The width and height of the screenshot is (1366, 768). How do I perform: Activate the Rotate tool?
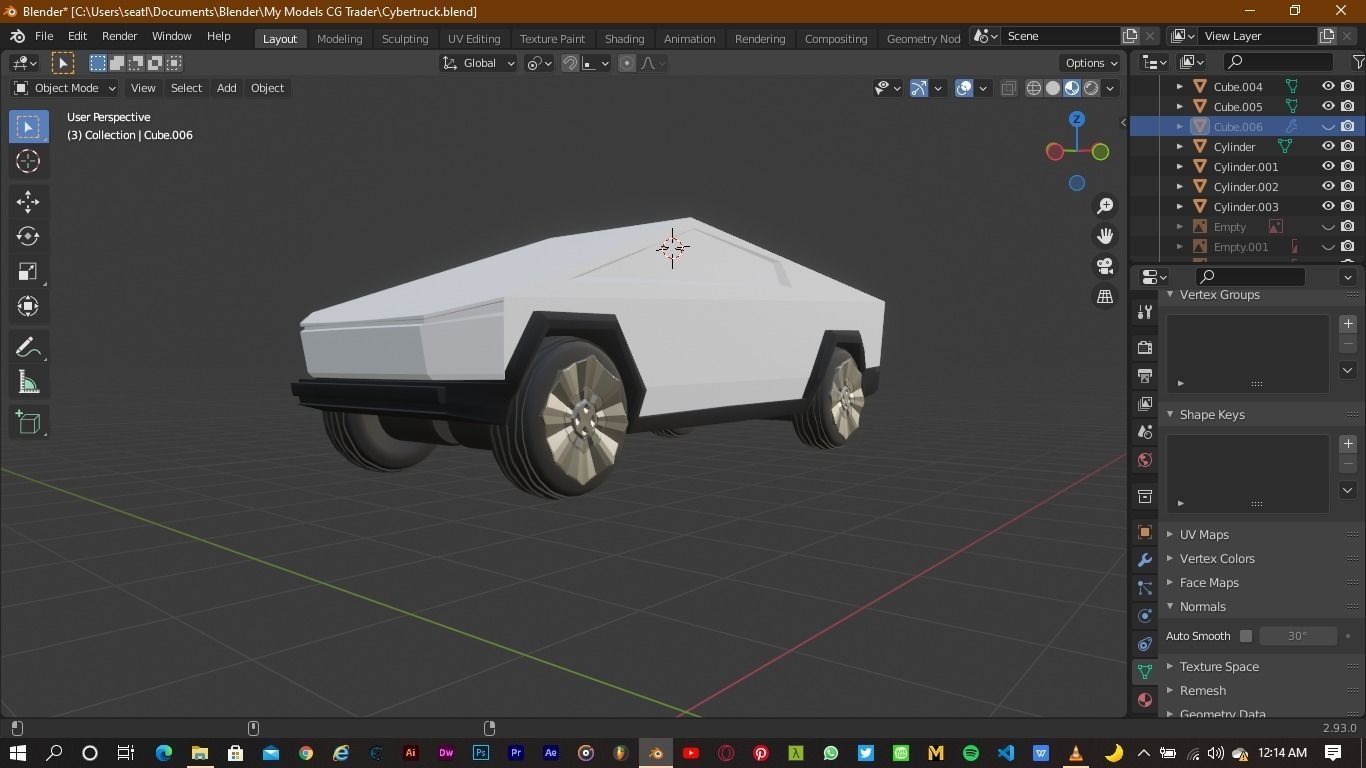click(28, 237)
